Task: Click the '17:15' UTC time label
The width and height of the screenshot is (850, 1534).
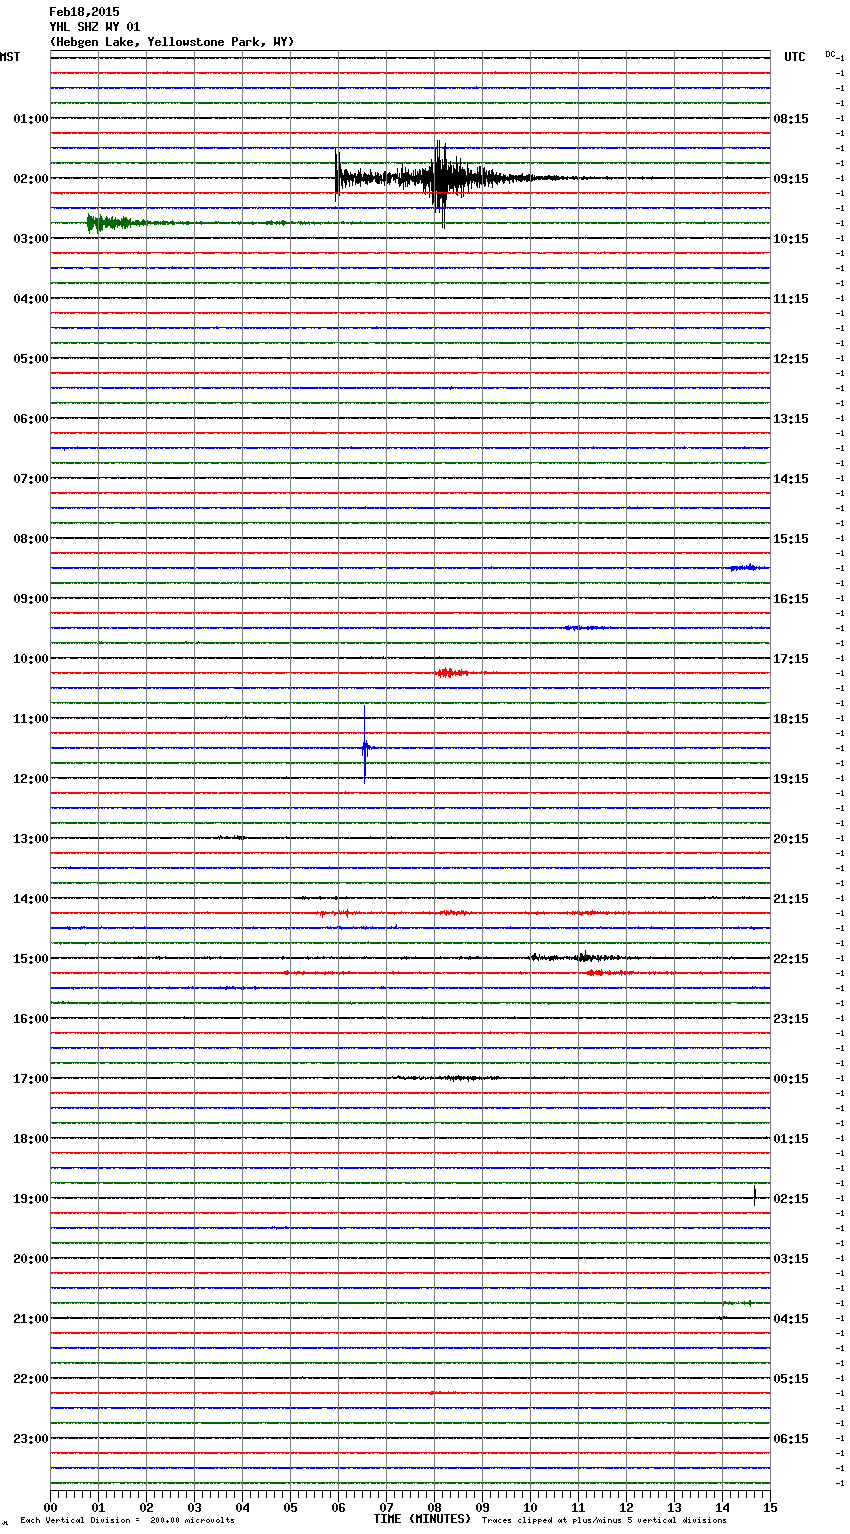Action: coord(791,659)
